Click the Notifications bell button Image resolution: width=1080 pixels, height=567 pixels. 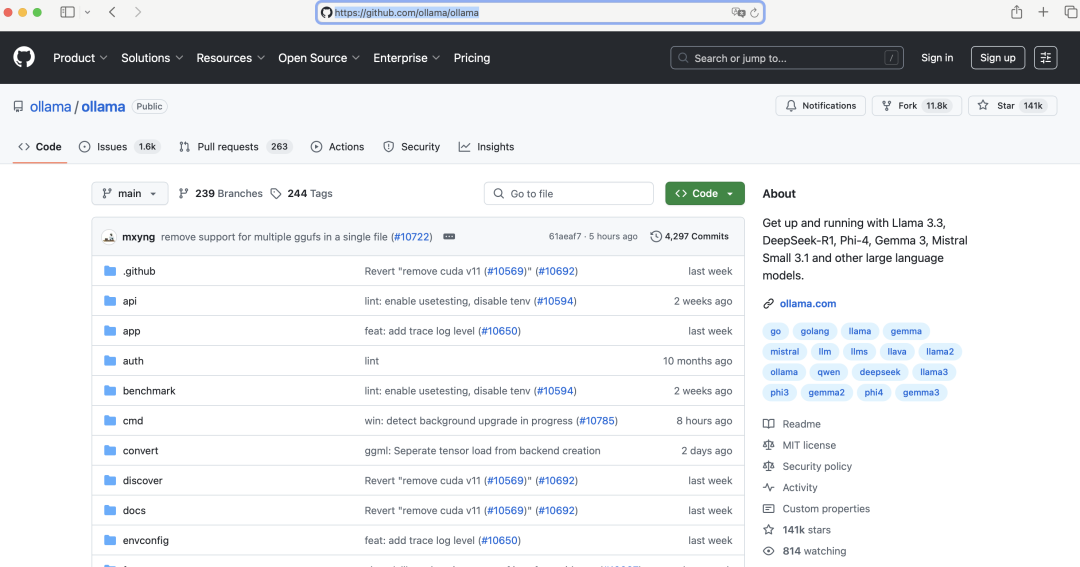tap(820, 105)
